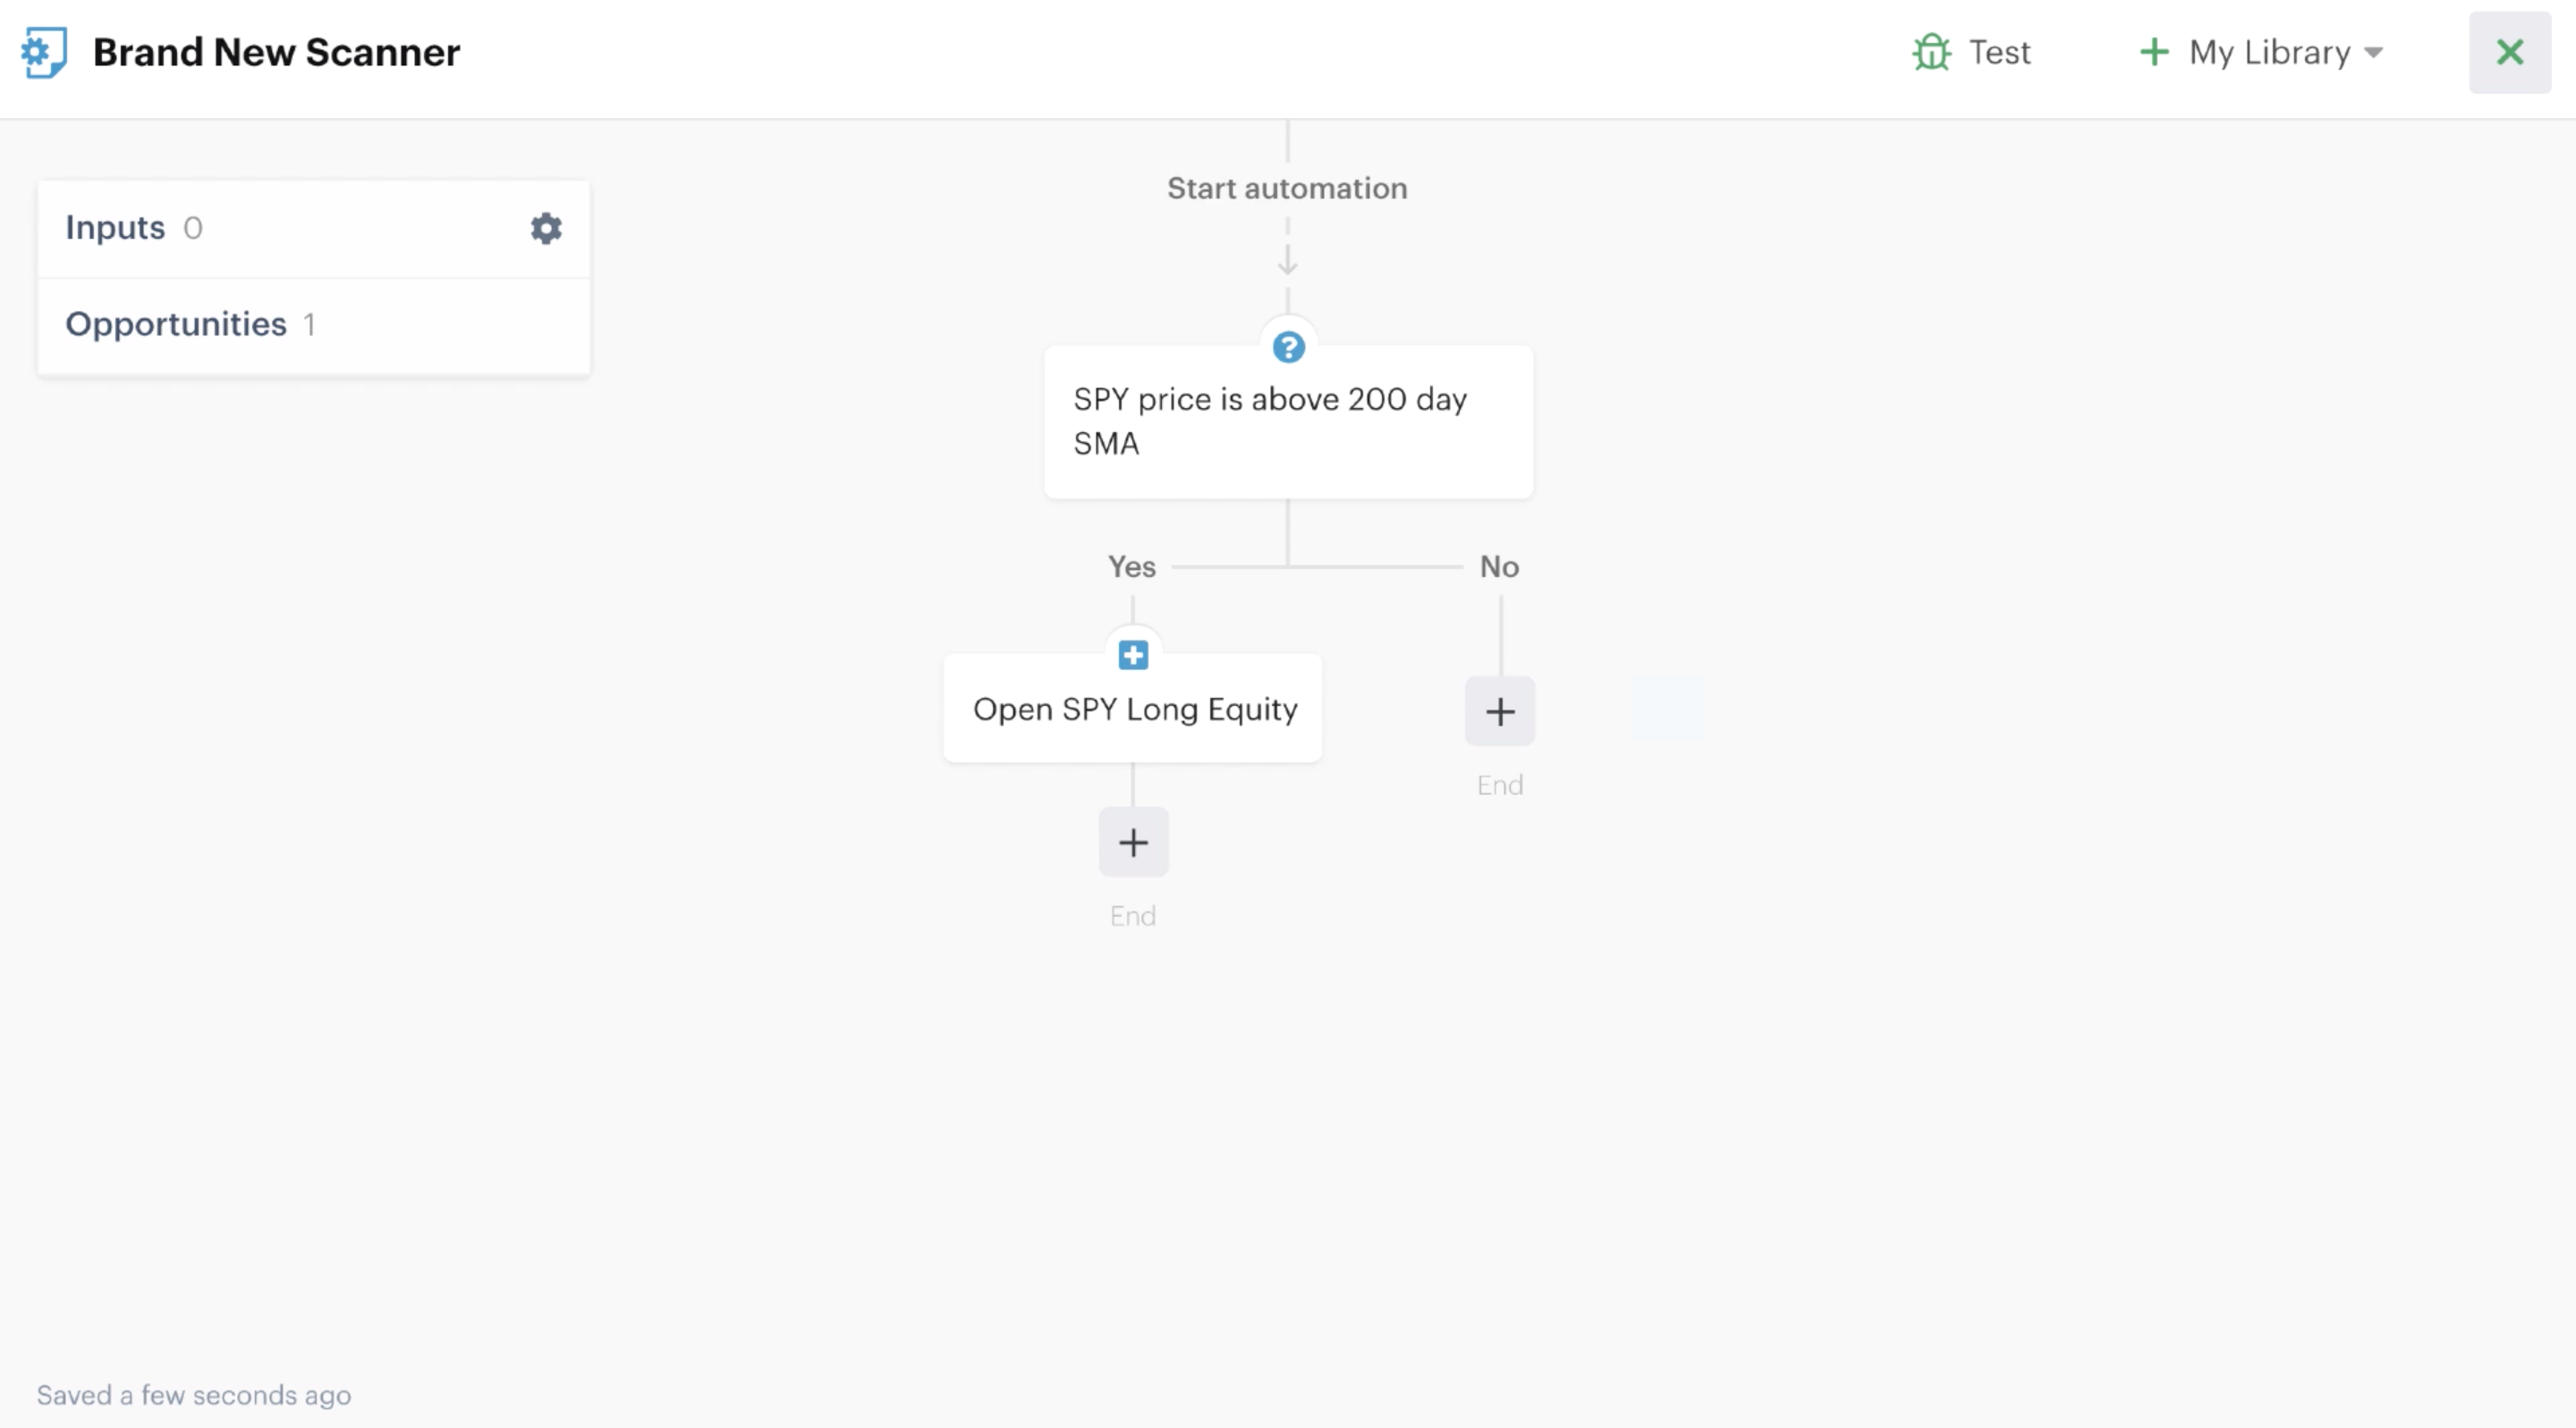Add a step below Open SPY Long Equity

1133,843
